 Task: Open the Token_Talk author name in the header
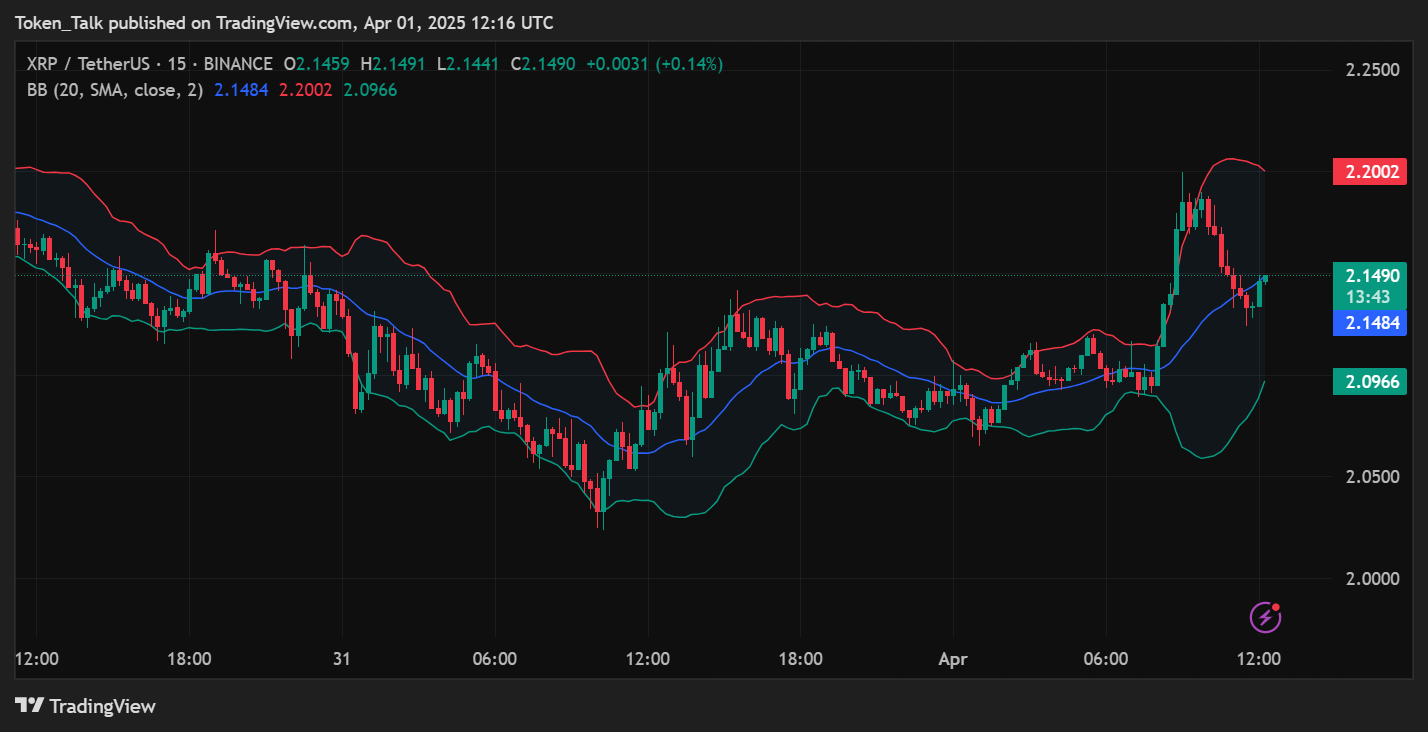(57, 23)
